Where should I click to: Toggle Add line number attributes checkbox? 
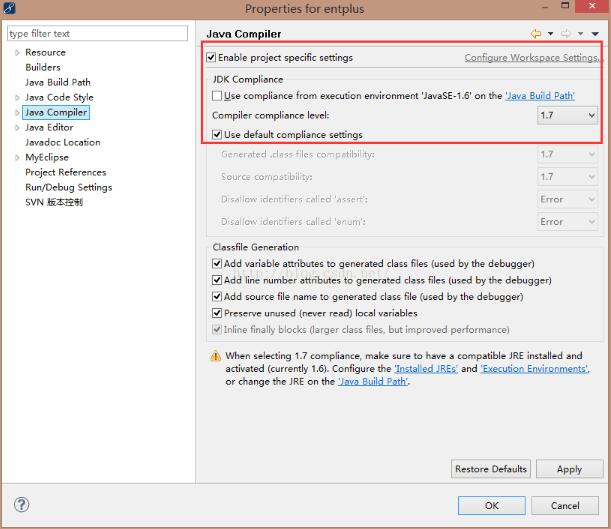217,280
